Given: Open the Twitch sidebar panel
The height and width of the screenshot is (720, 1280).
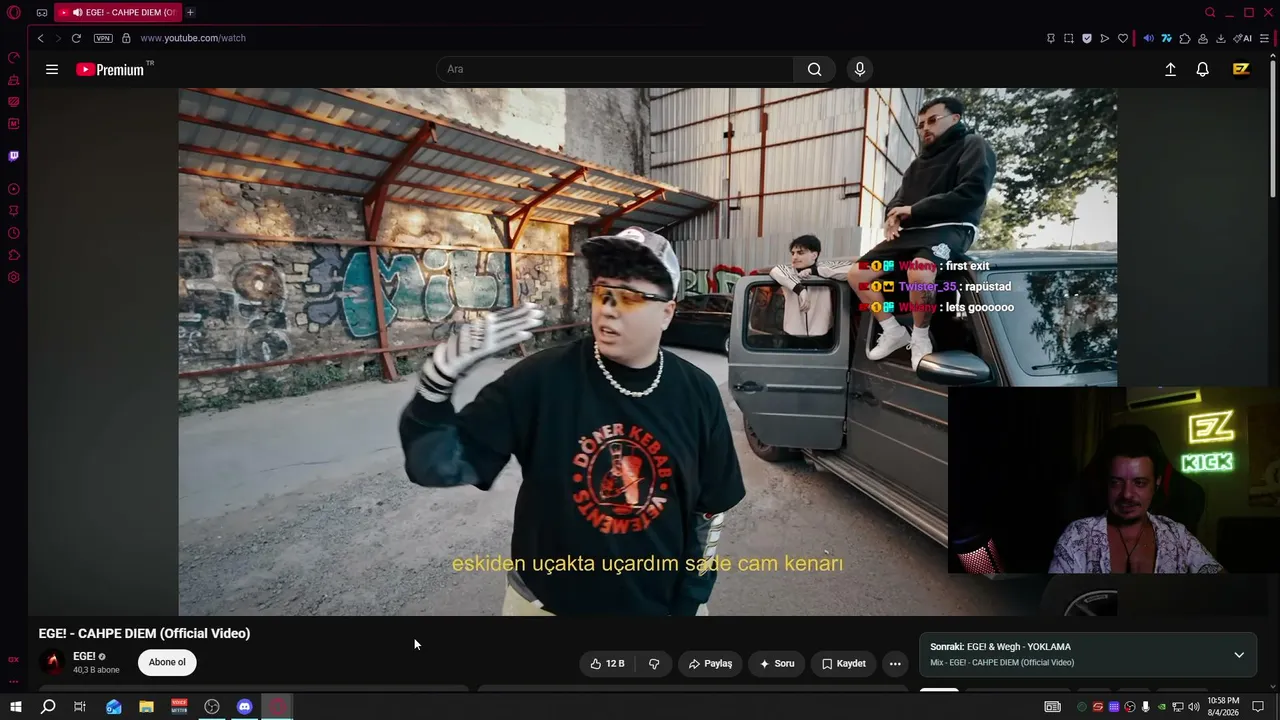Looking at the screenshot, I should pyautogui.click(x=14, y=156).
